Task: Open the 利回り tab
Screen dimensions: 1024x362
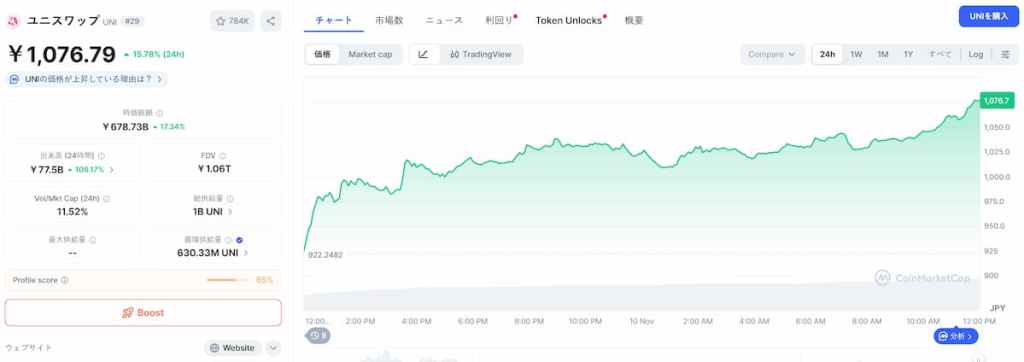Action: click(500, 20)
